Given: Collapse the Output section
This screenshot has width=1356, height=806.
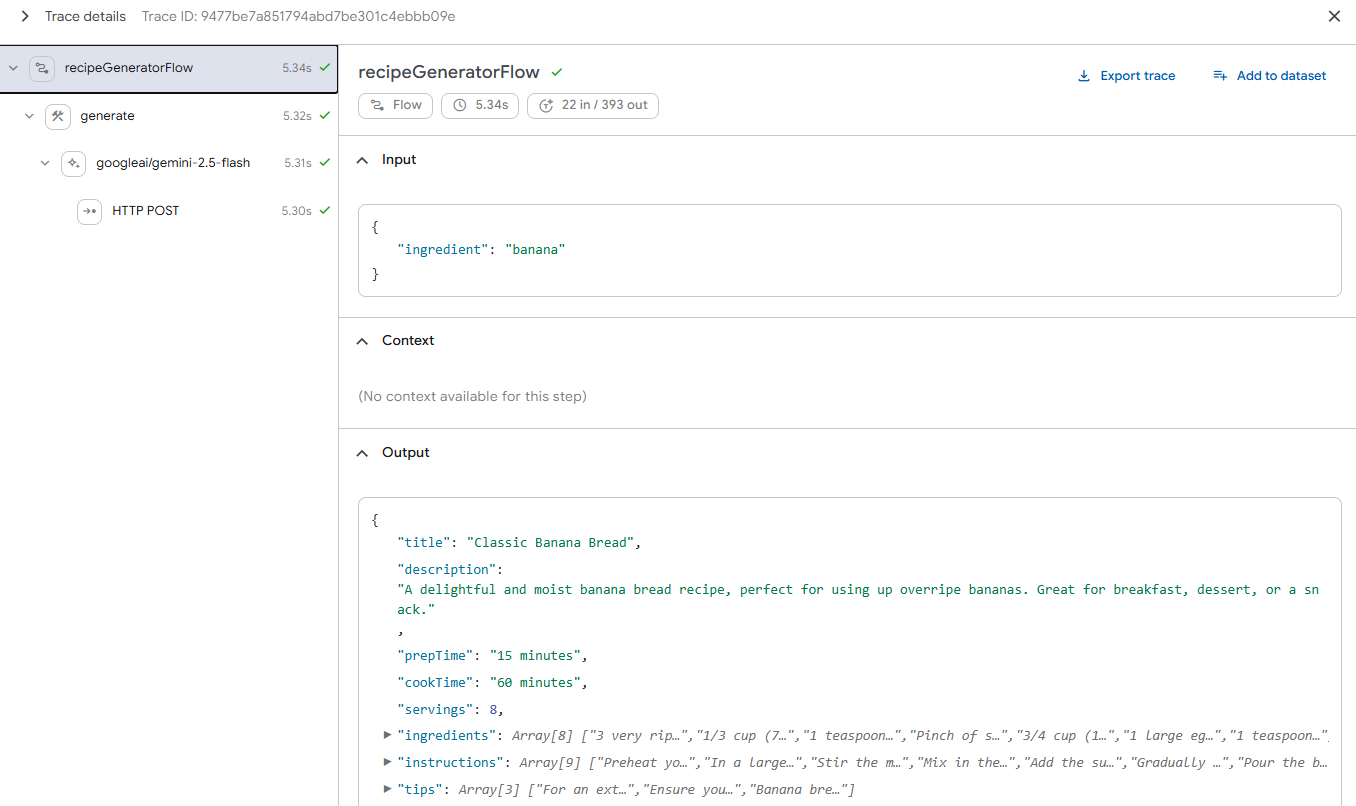Looking at the screenshot, I should click(x=363, y=453).
